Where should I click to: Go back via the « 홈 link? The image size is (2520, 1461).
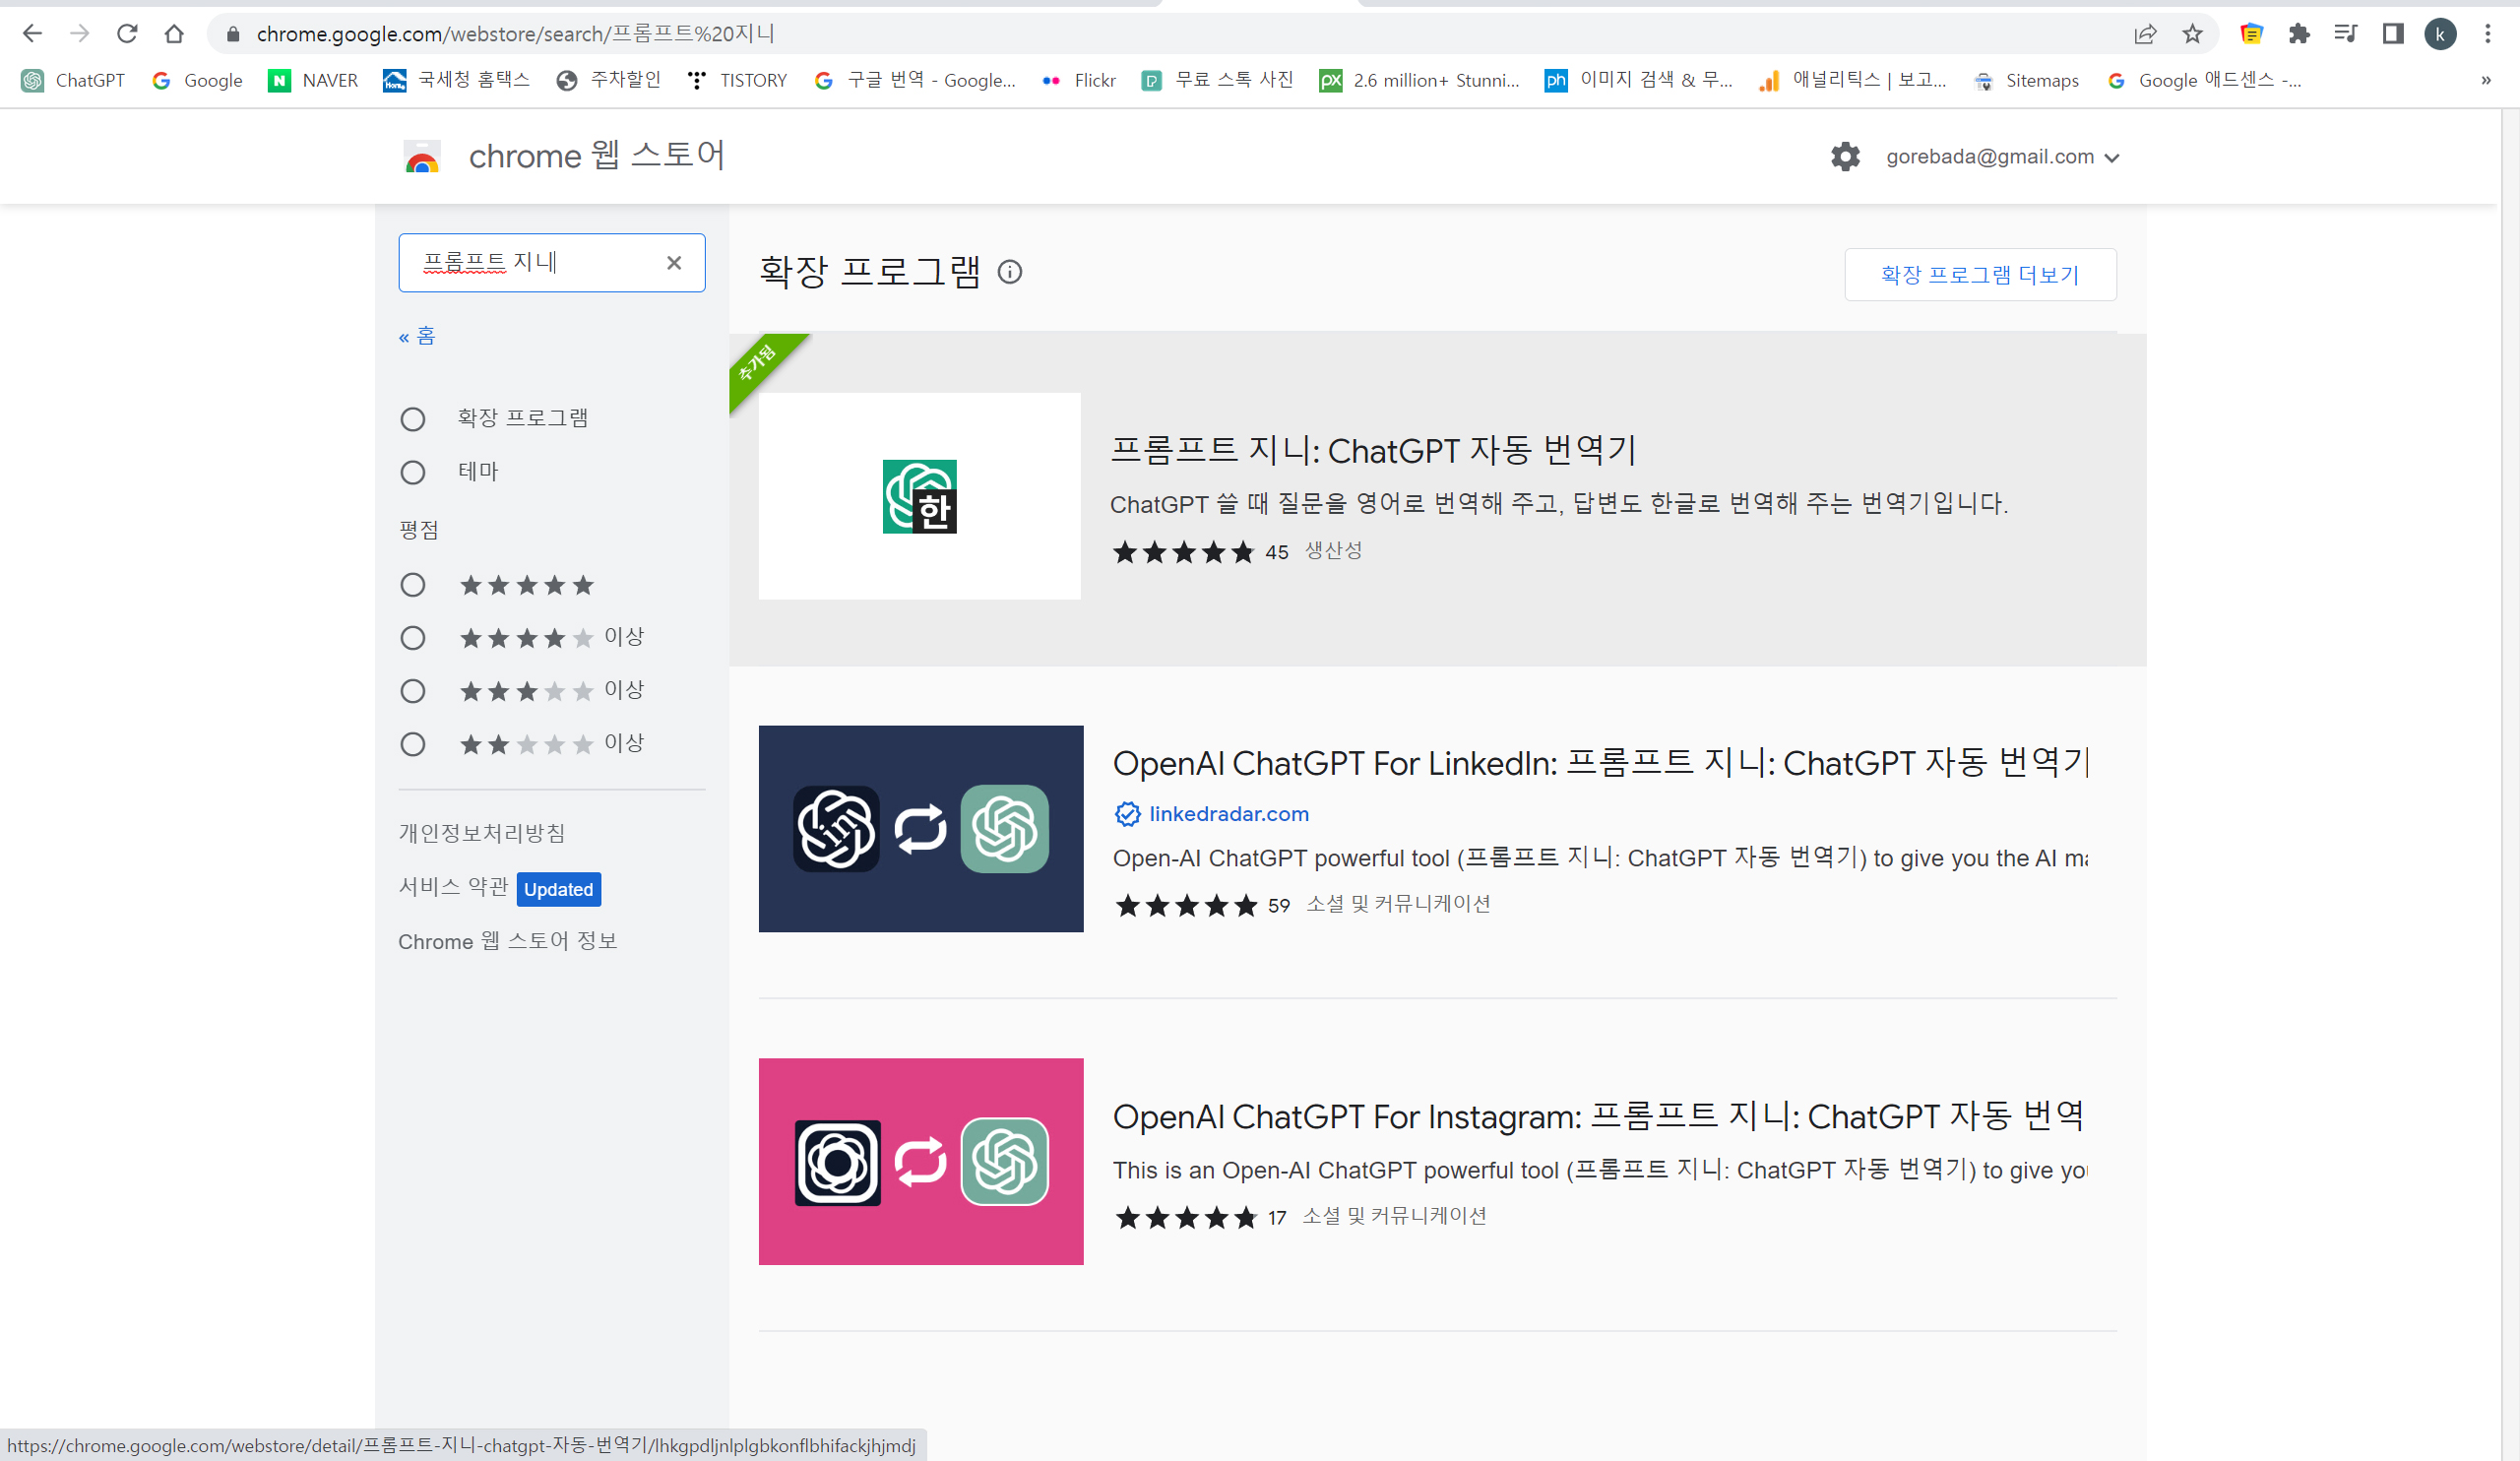(416, 336)
